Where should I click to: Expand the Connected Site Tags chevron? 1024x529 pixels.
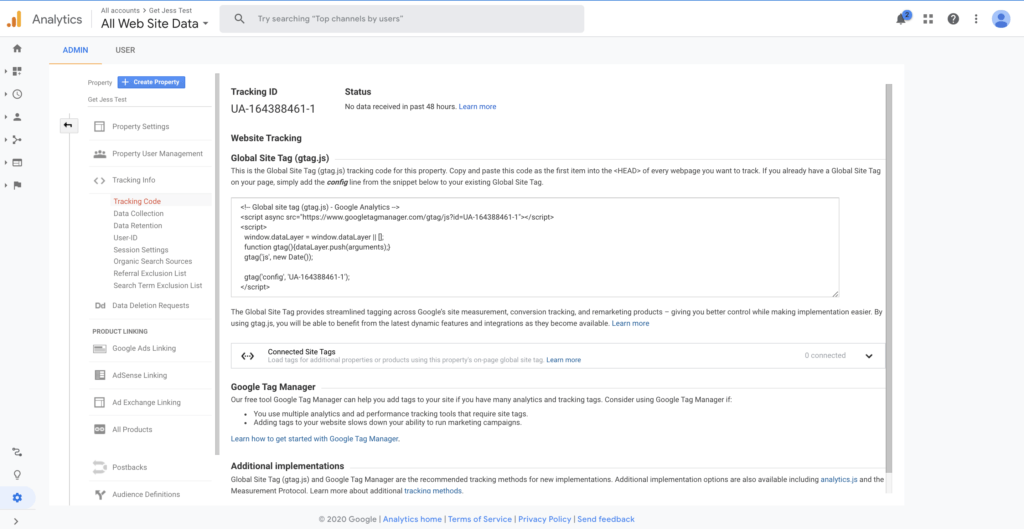tap(869, 356)
